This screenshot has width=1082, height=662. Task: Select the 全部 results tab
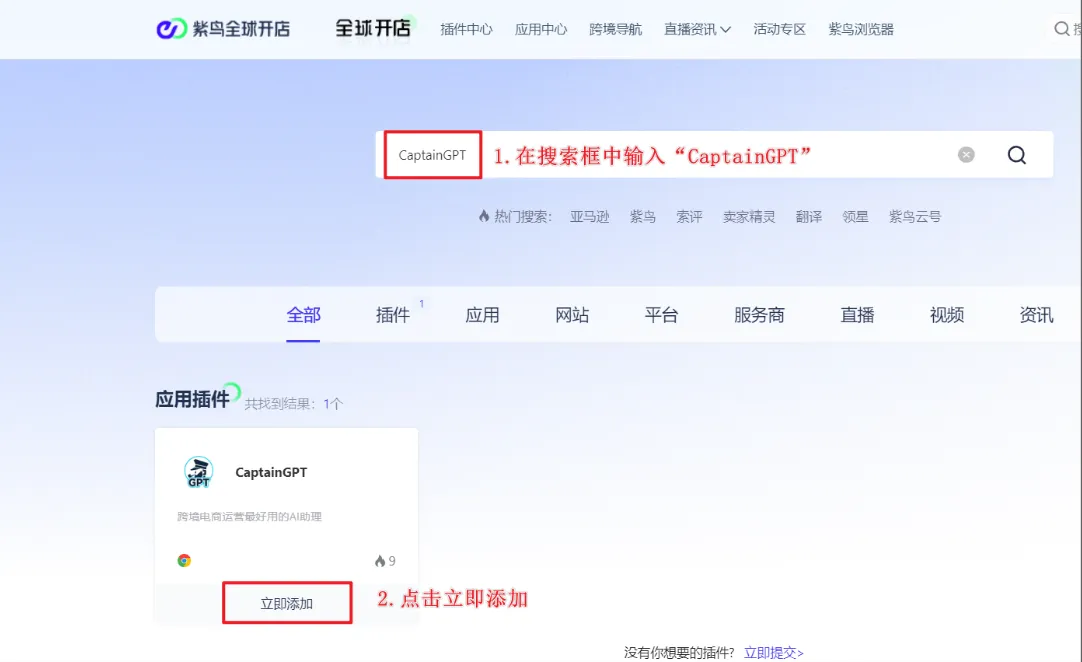304,315
